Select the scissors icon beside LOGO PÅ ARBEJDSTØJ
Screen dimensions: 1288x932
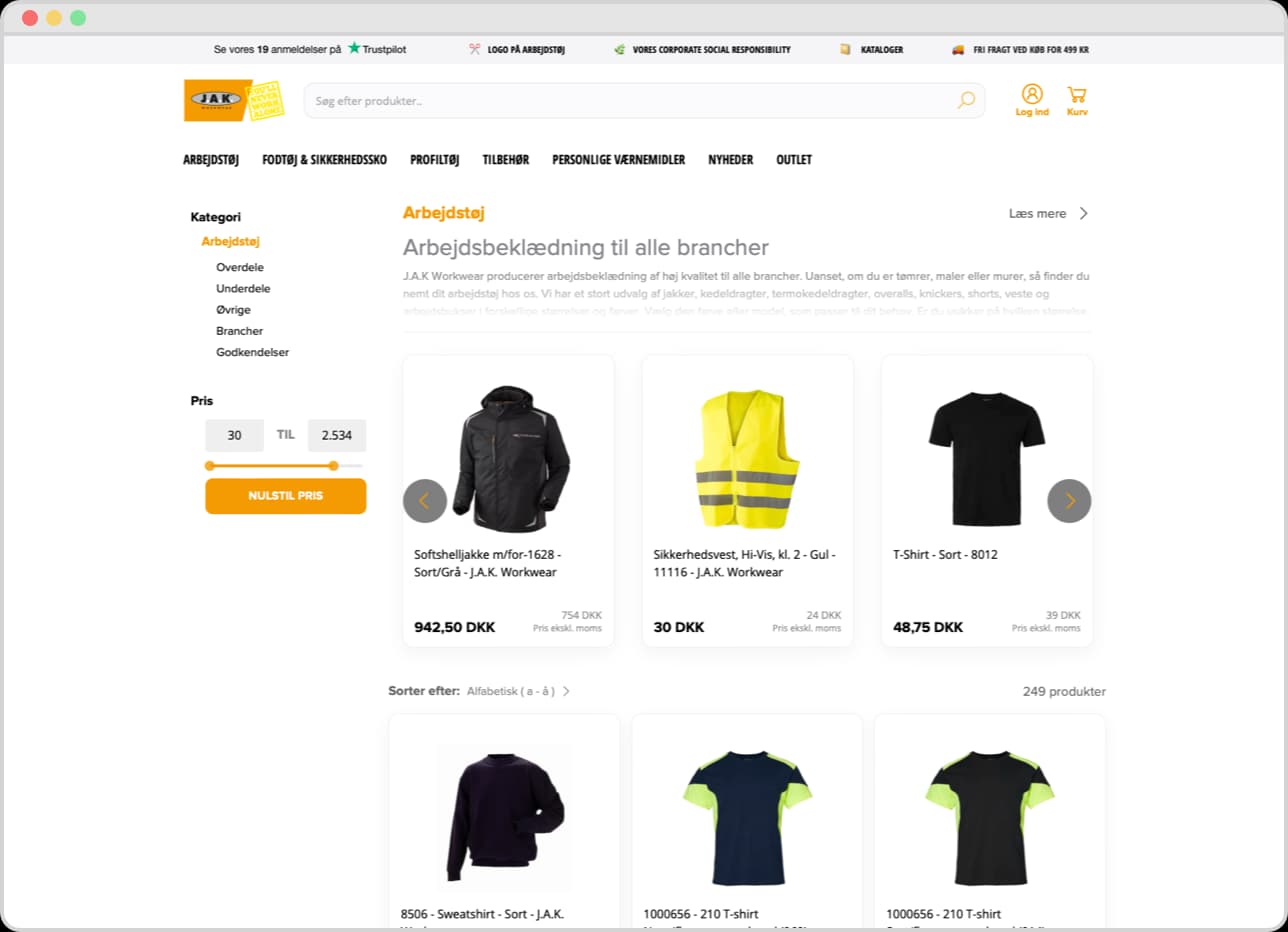473,47
